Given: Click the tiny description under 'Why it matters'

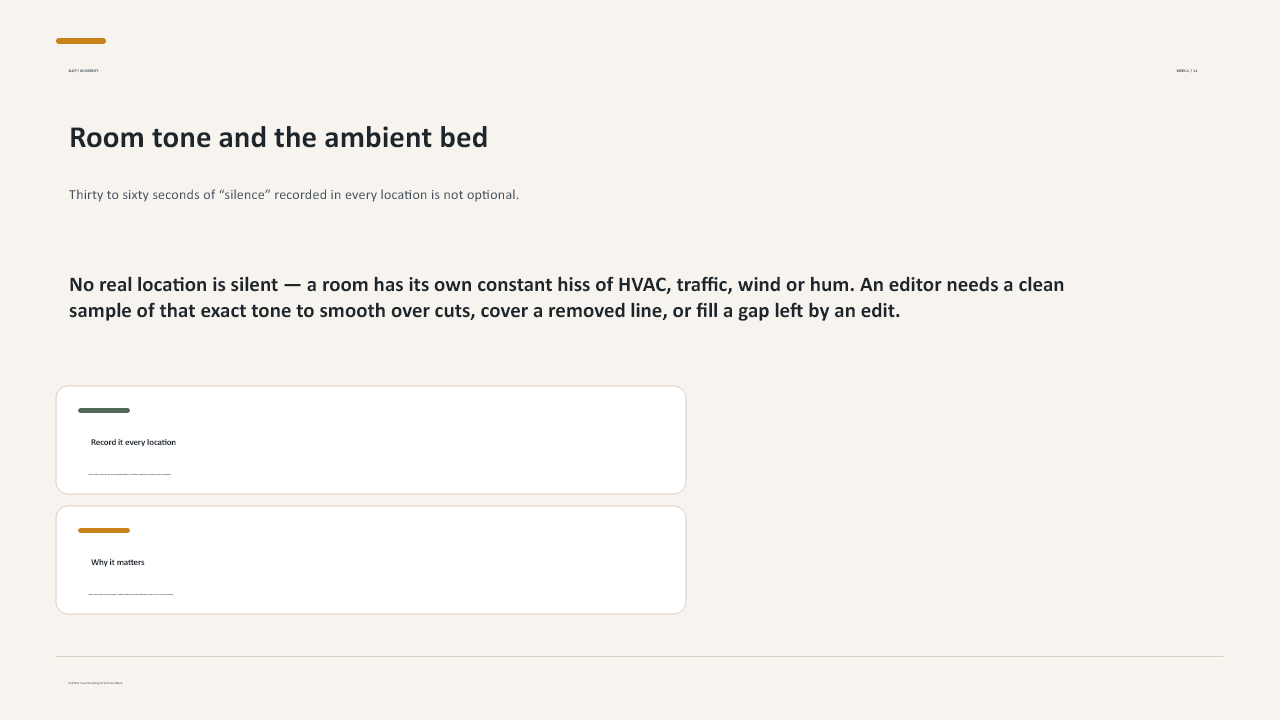Looking at the screenshot, I should tap(131, 594).
